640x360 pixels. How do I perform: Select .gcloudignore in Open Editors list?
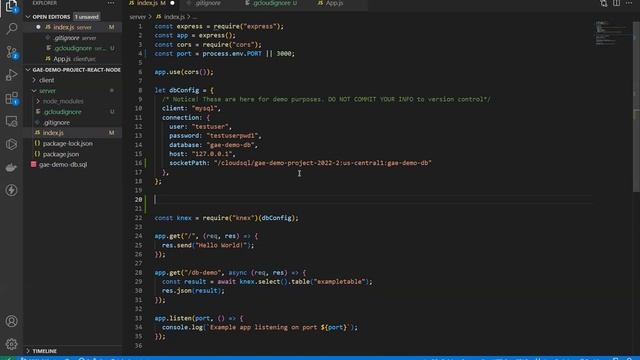pos(73,48)
